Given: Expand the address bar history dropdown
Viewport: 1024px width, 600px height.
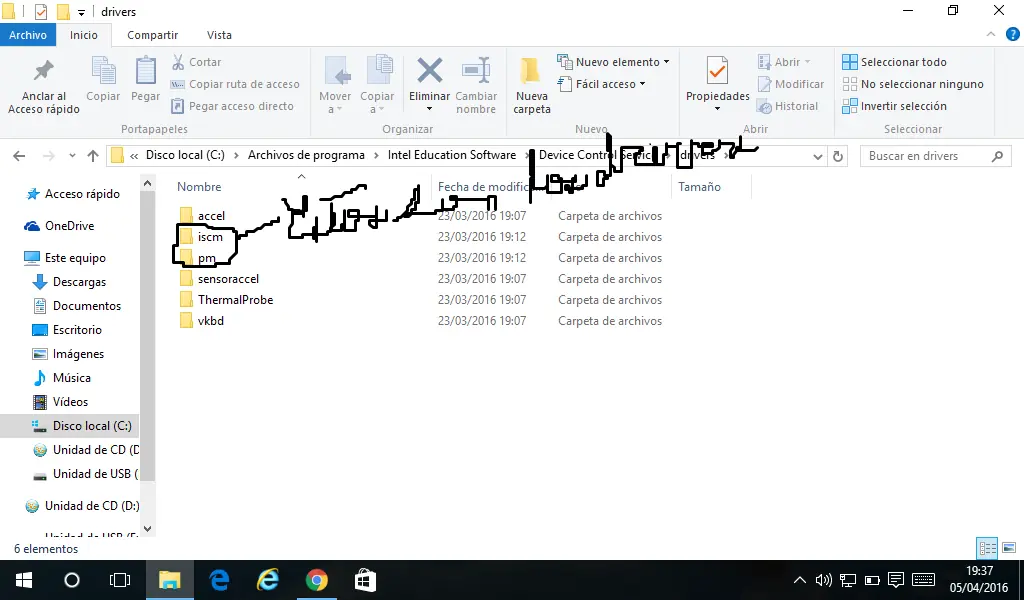Looking at the screenshot, I should tap(818, 157).
